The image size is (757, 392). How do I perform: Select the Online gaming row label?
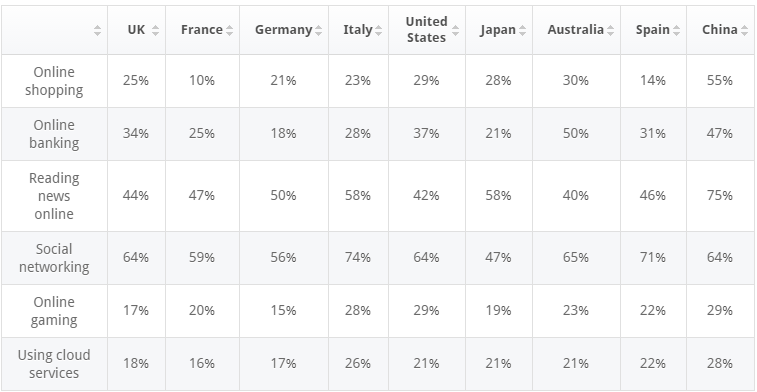pos(54,310)
